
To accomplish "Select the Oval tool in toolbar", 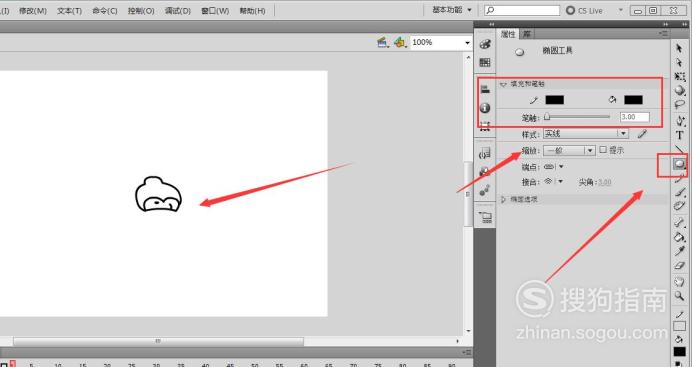I will point(679,164).
